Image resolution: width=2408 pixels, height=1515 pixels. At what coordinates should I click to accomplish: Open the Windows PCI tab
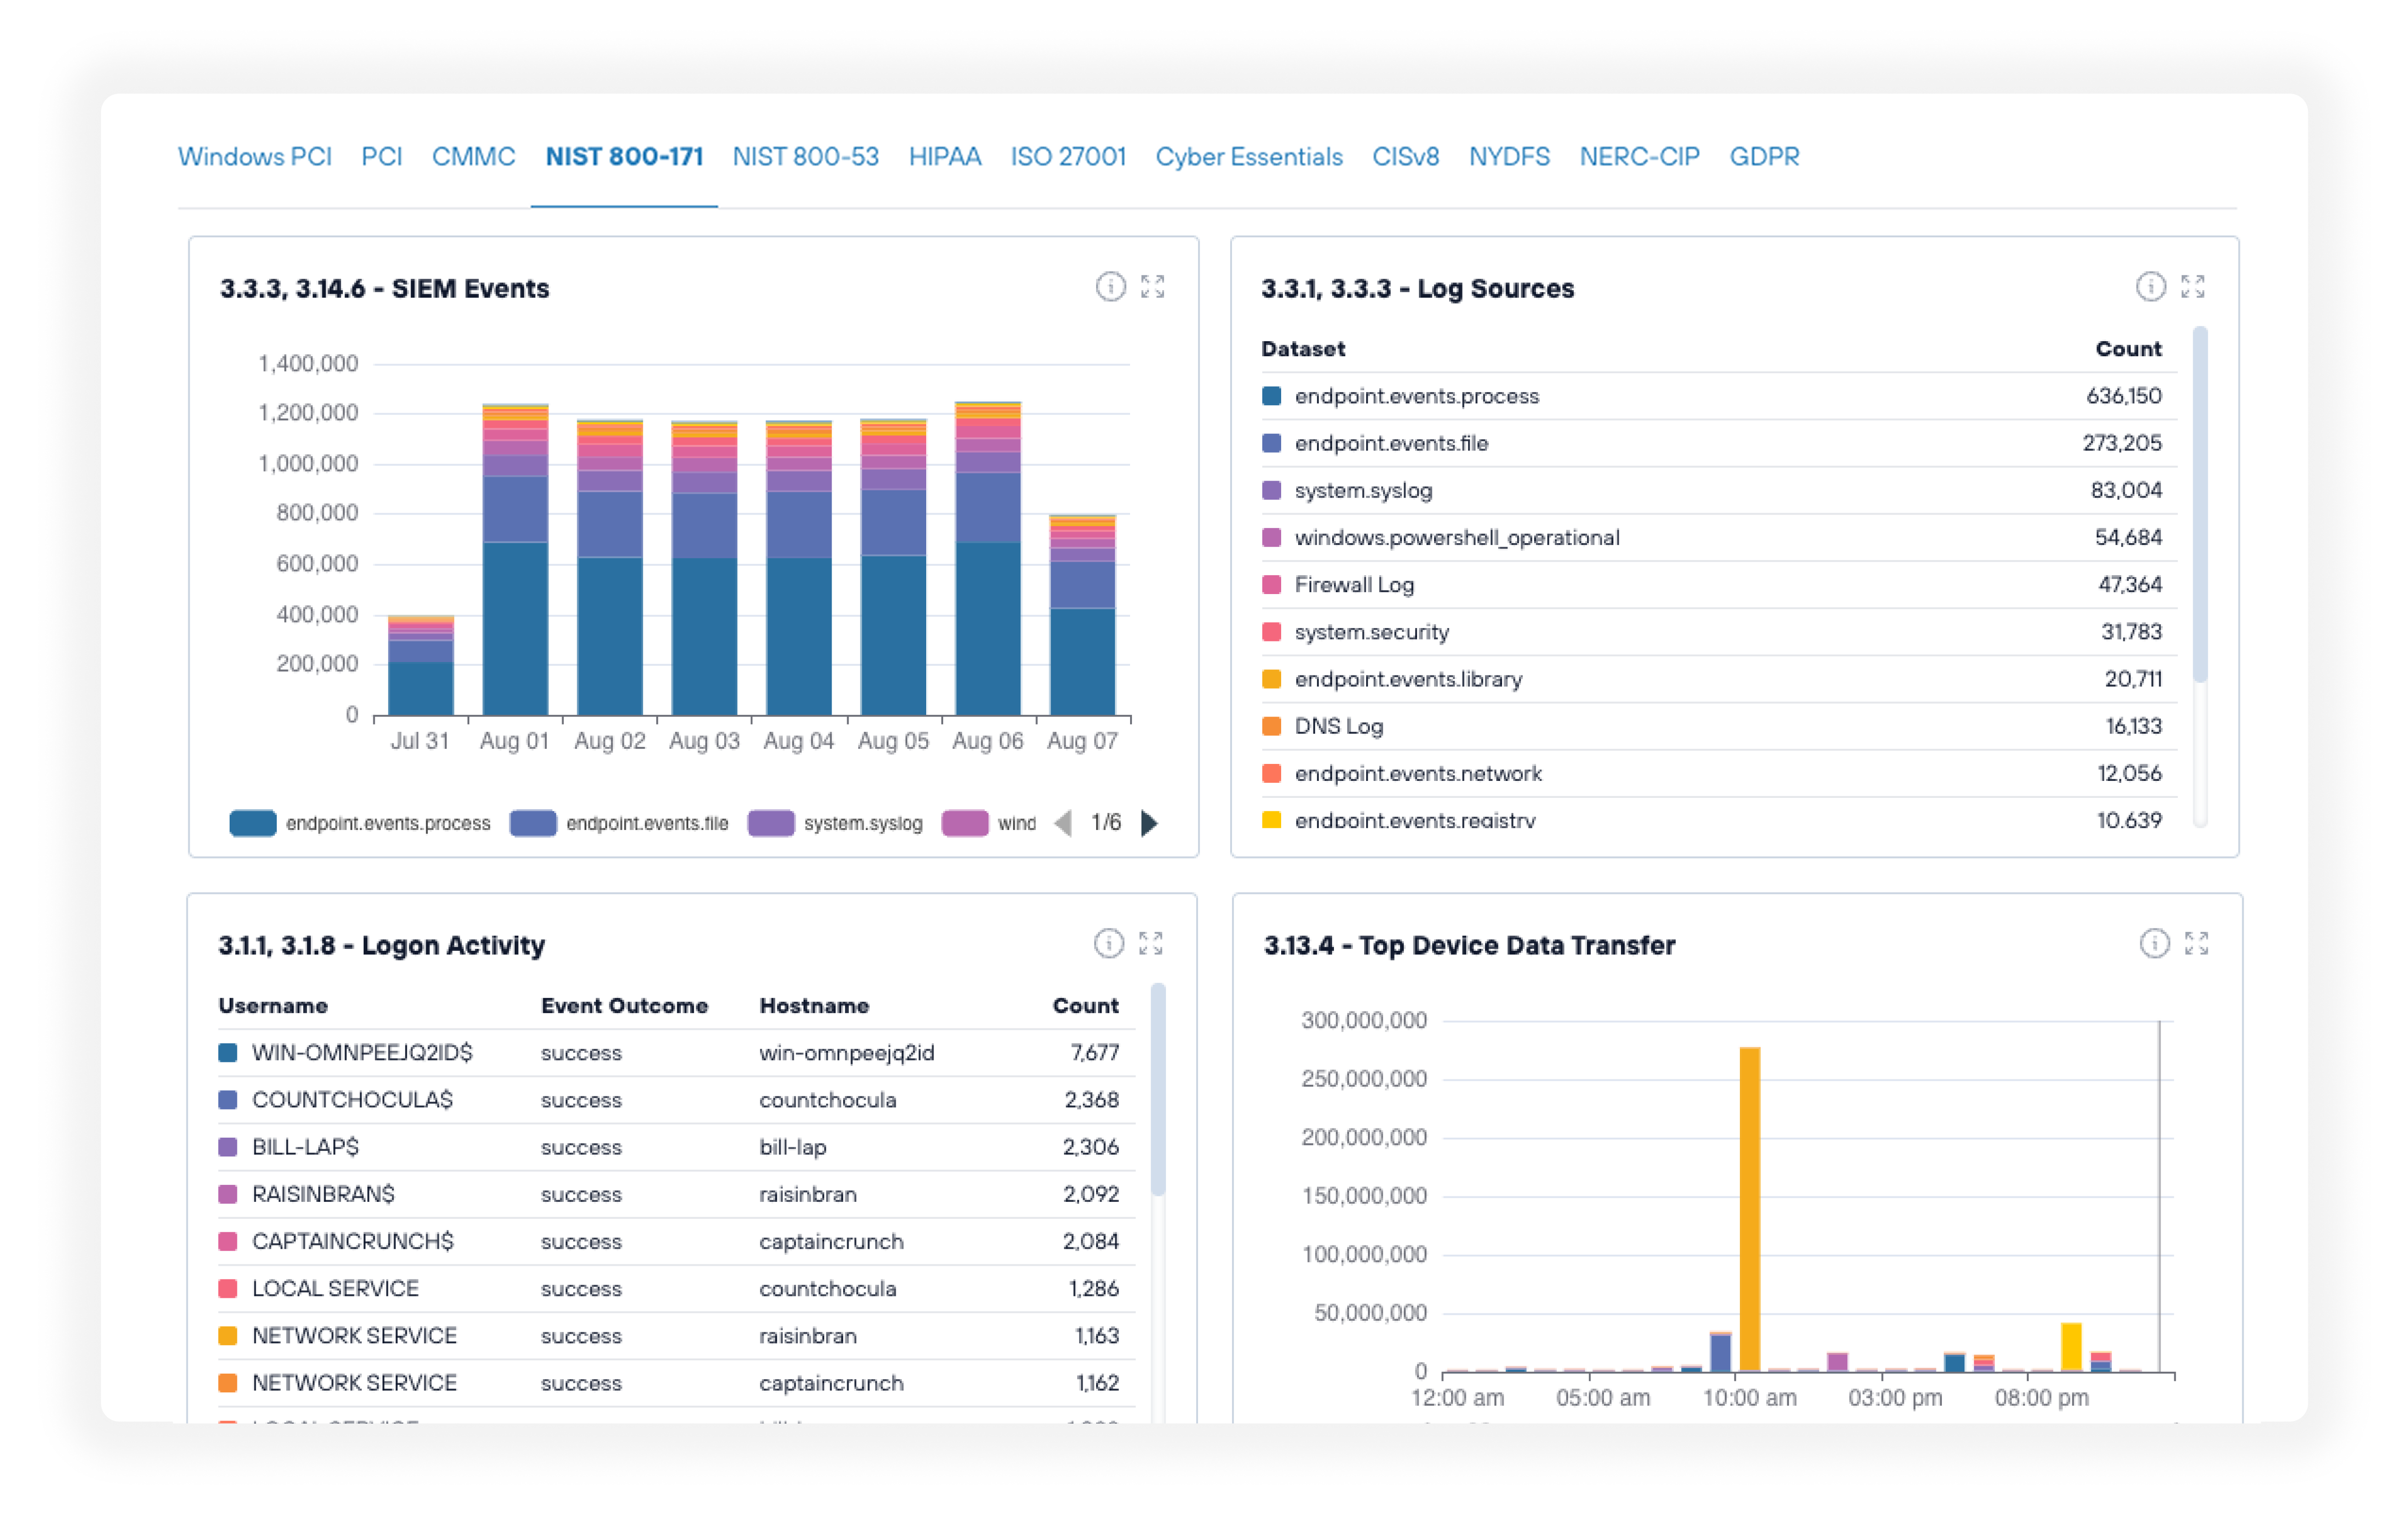coord(254,157)
